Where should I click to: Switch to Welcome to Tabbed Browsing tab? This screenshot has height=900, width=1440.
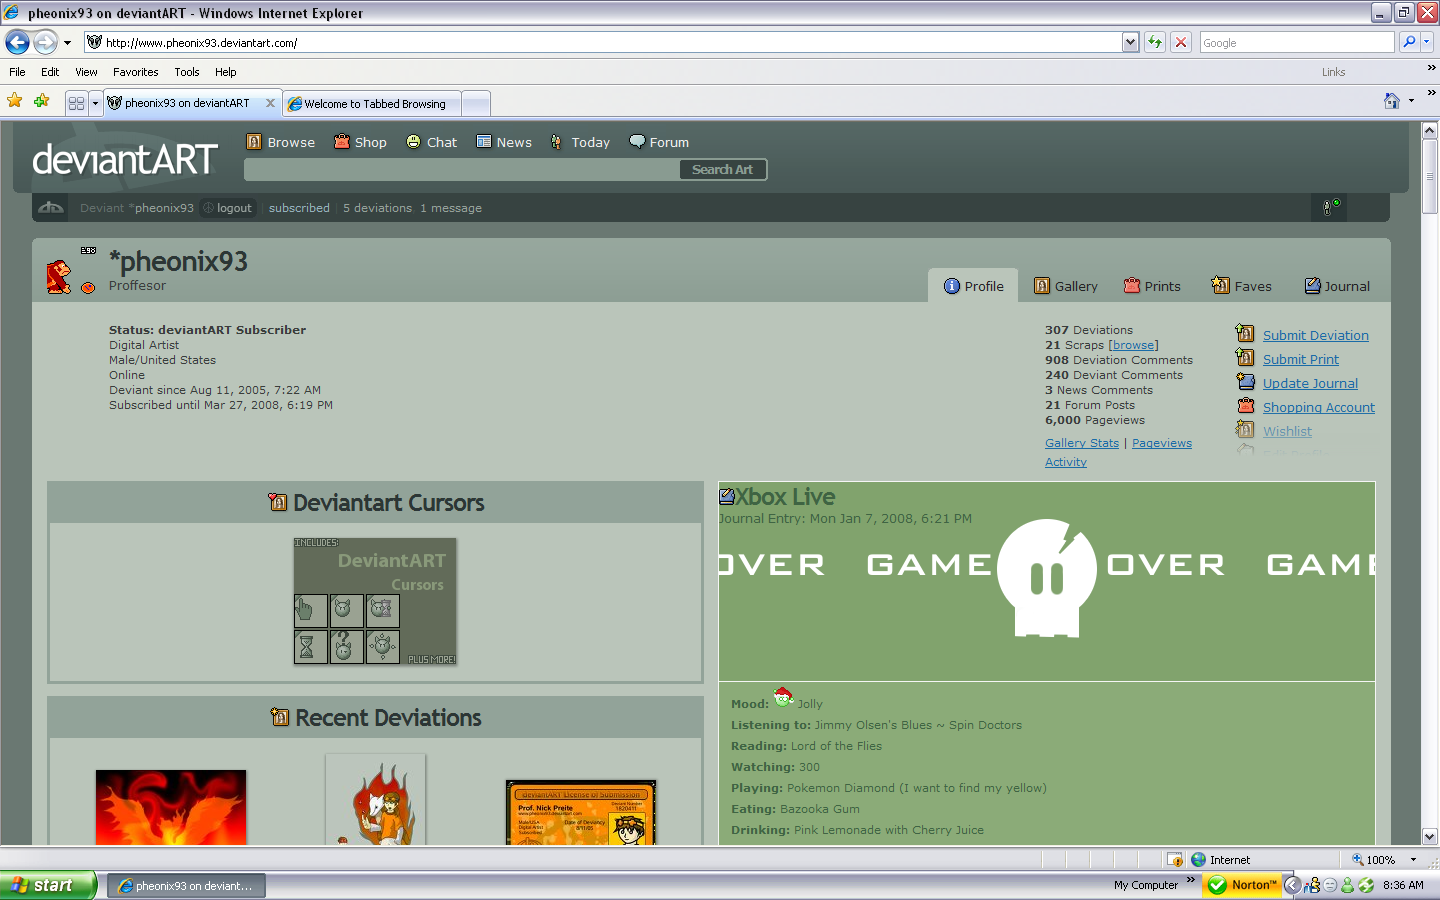(x=372, y=103)
